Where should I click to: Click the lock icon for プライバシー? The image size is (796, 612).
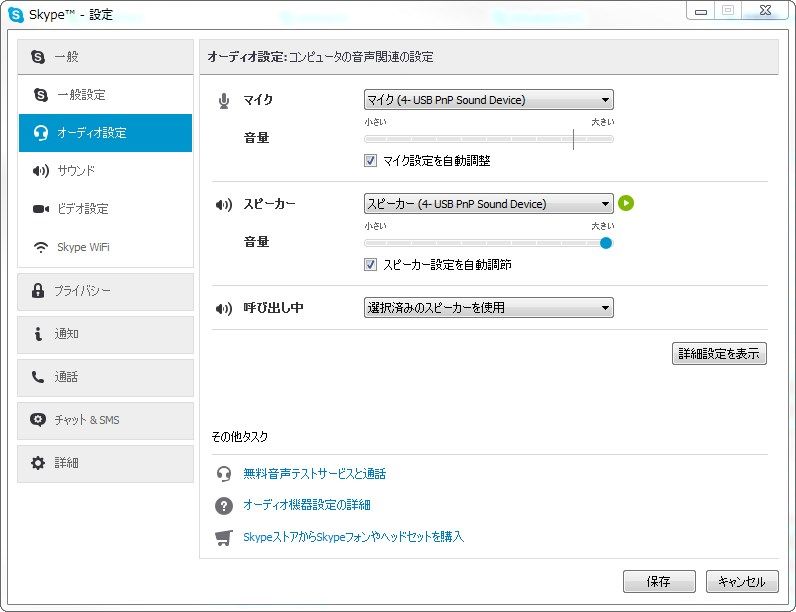(x=38, y=291)
